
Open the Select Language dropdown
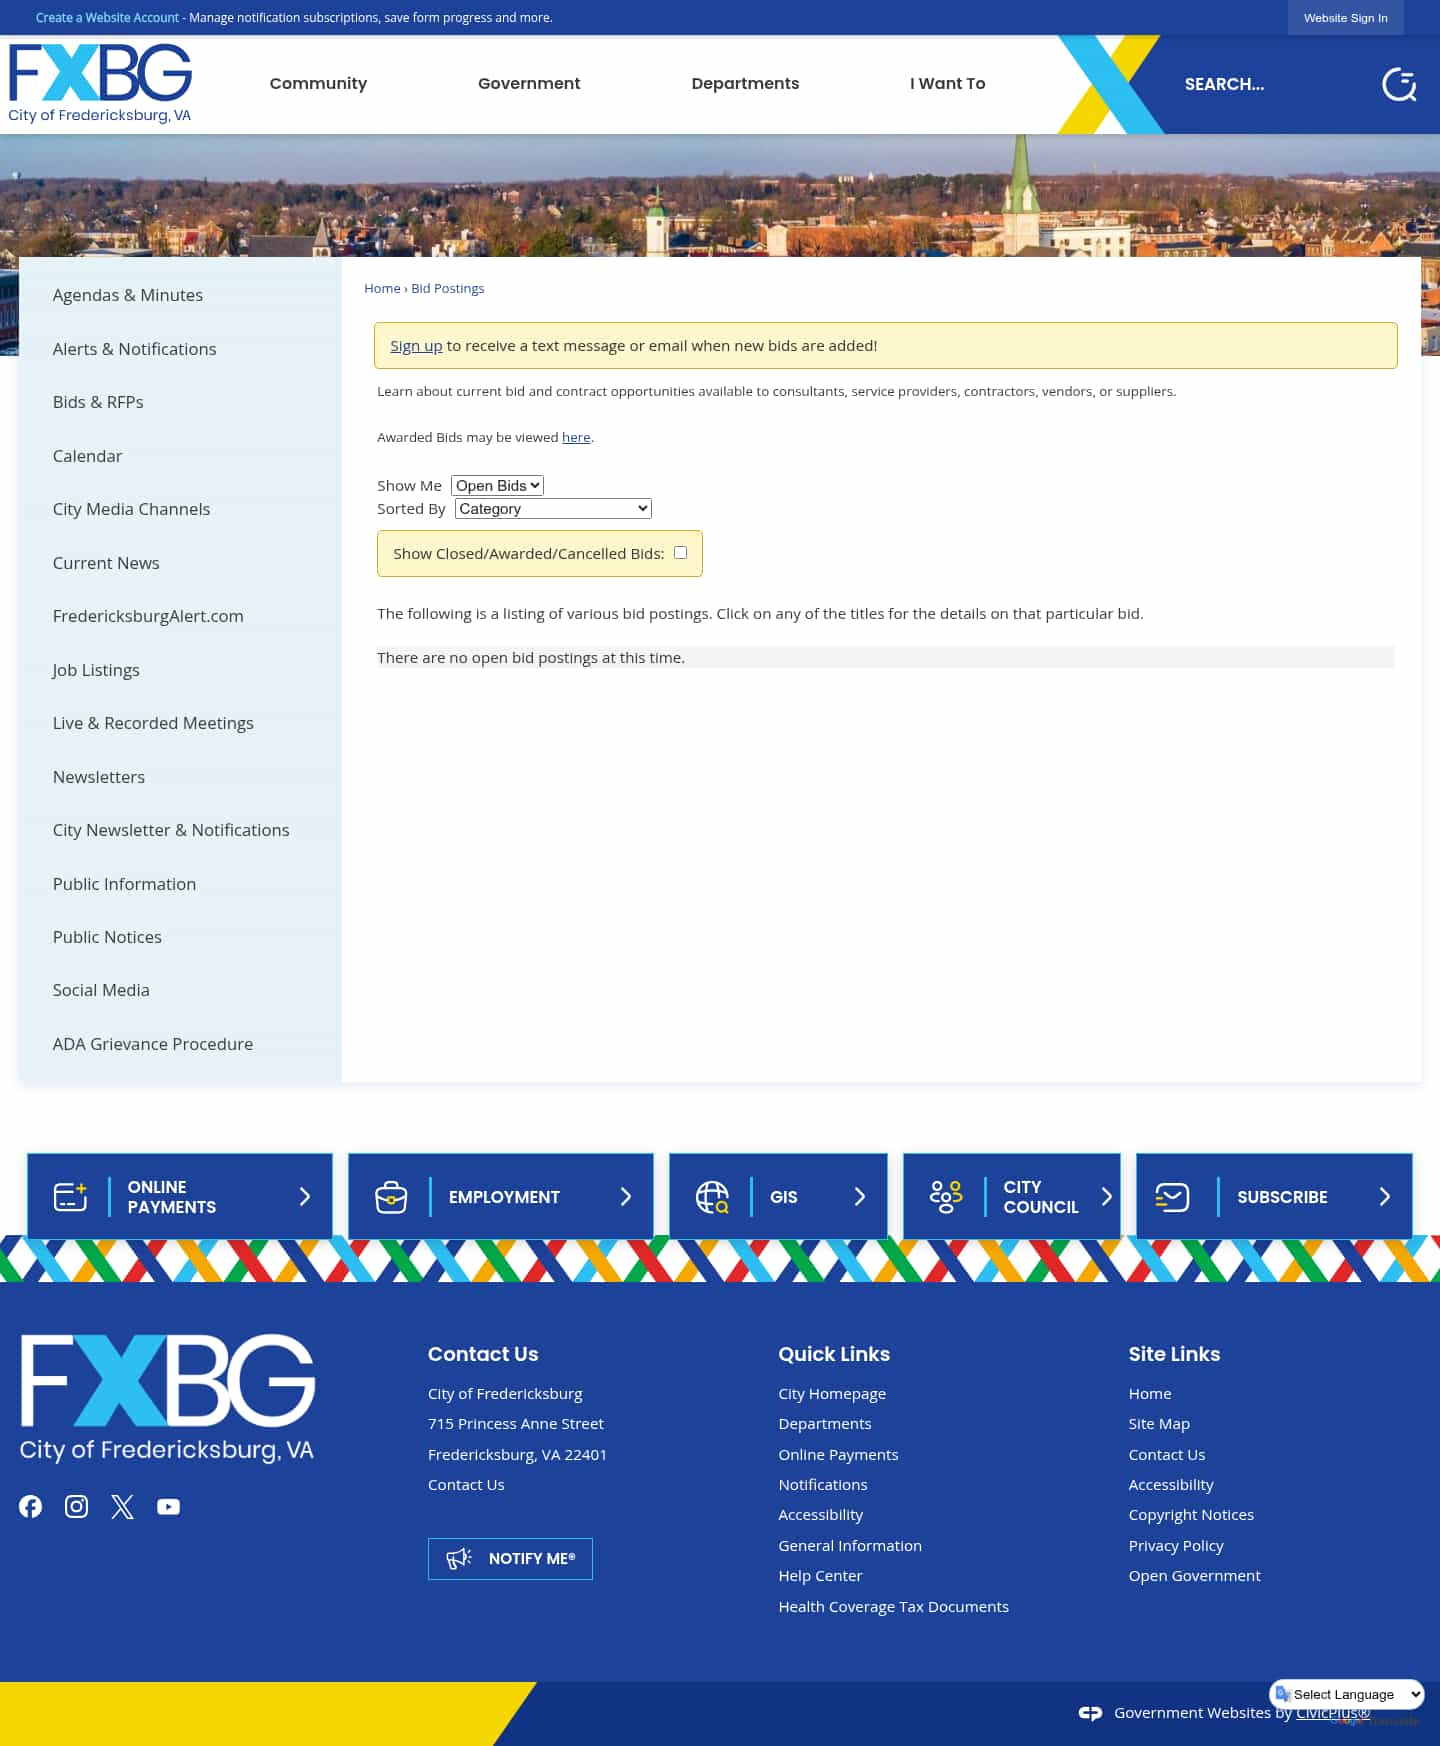tap(1347, 1694)
